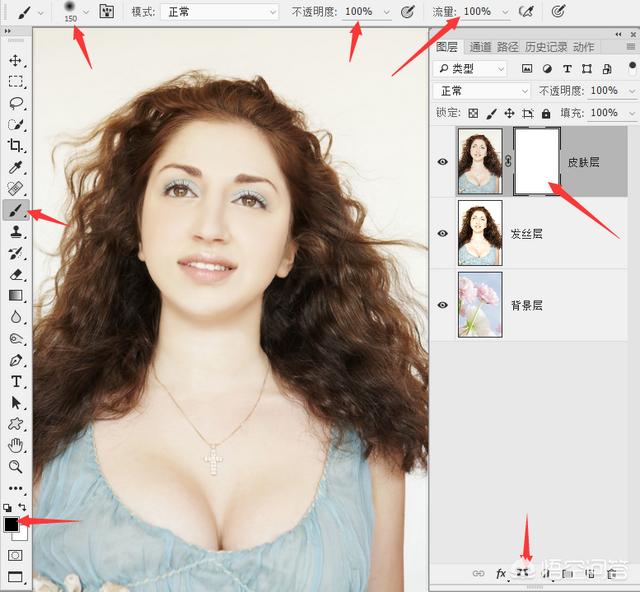
Task: Toggle visibility of 背景层 layer
Action: tap(443, 305)
